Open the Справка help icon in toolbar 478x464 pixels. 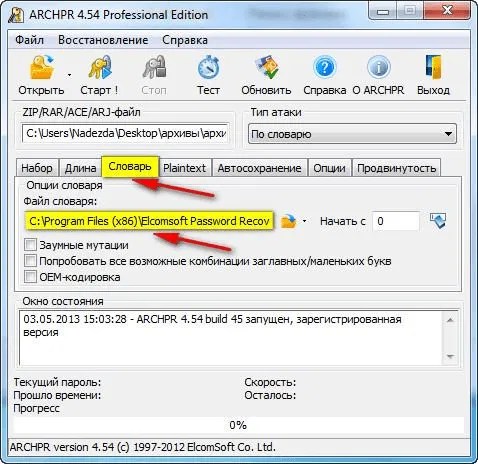tap(324, 68)
